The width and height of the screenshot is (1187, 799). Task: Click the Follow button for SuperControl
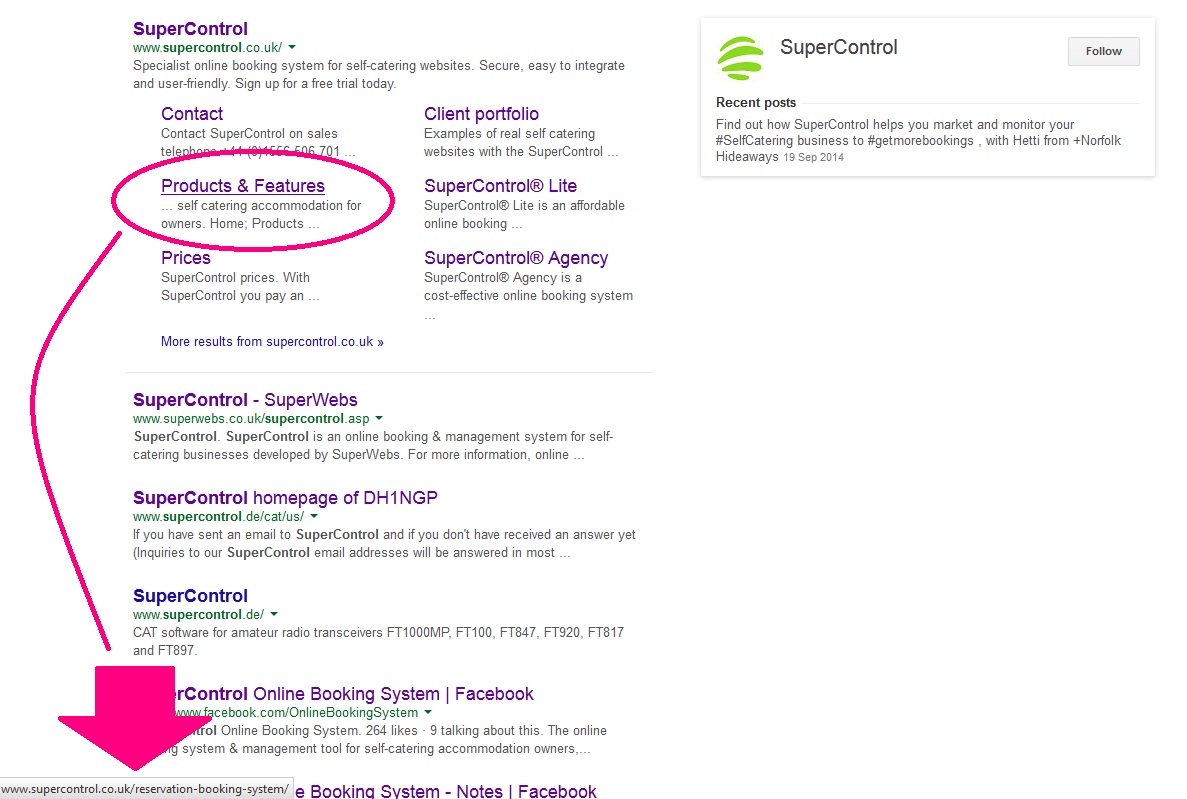[1103, 51]
